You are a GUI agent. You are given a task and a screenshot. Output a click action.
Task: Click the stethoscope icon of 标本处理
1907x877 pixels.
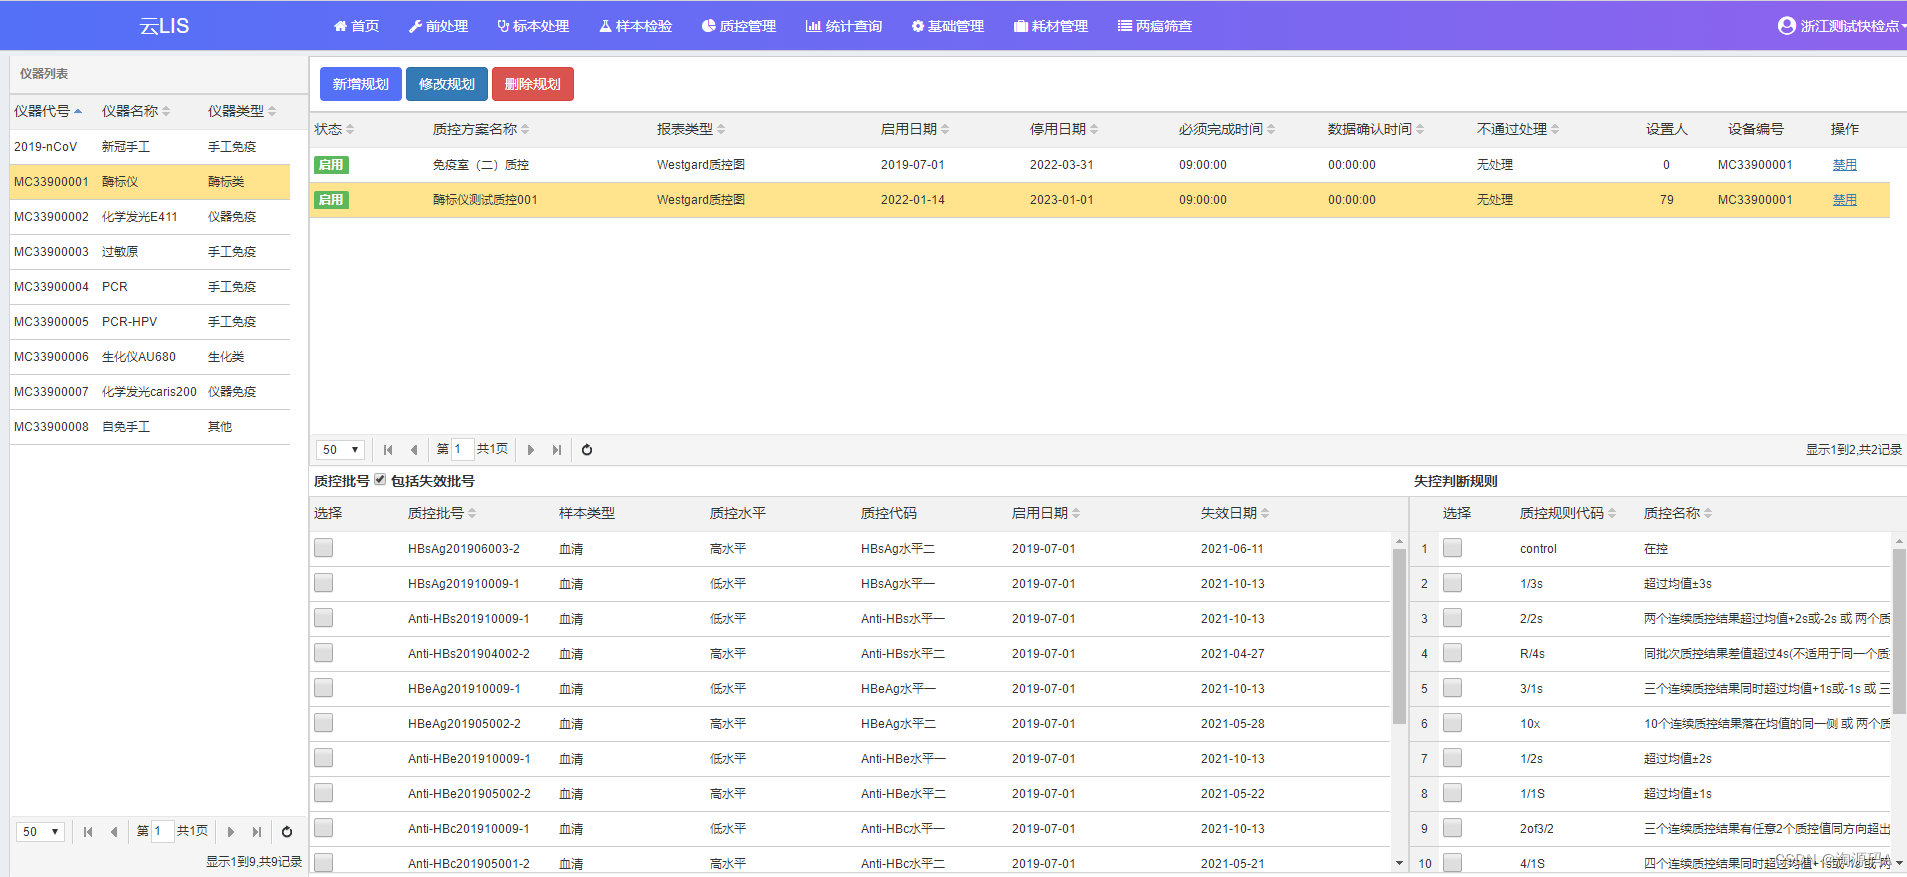click(503, 26)
